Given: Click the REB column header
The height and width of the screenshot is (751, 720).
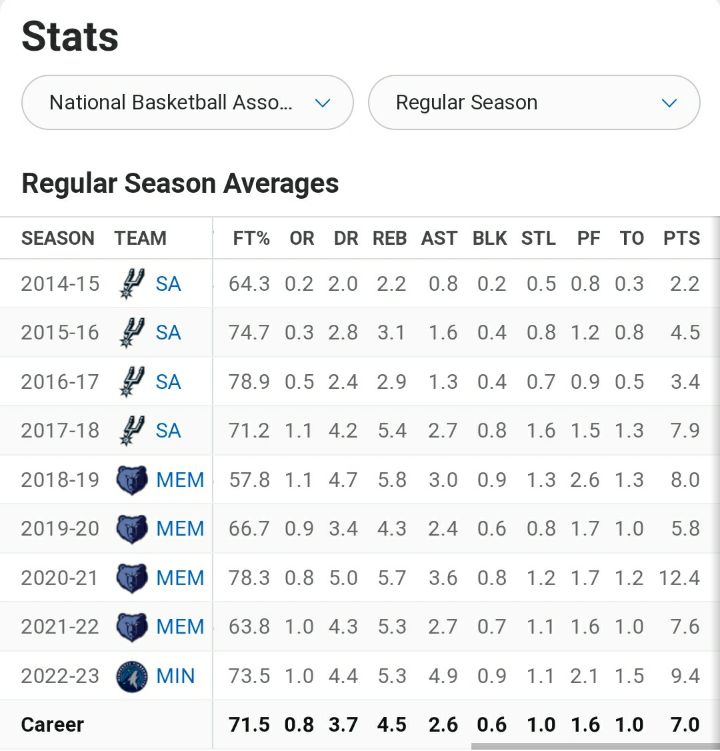Looking at the screenshot, I should (389, 239).
